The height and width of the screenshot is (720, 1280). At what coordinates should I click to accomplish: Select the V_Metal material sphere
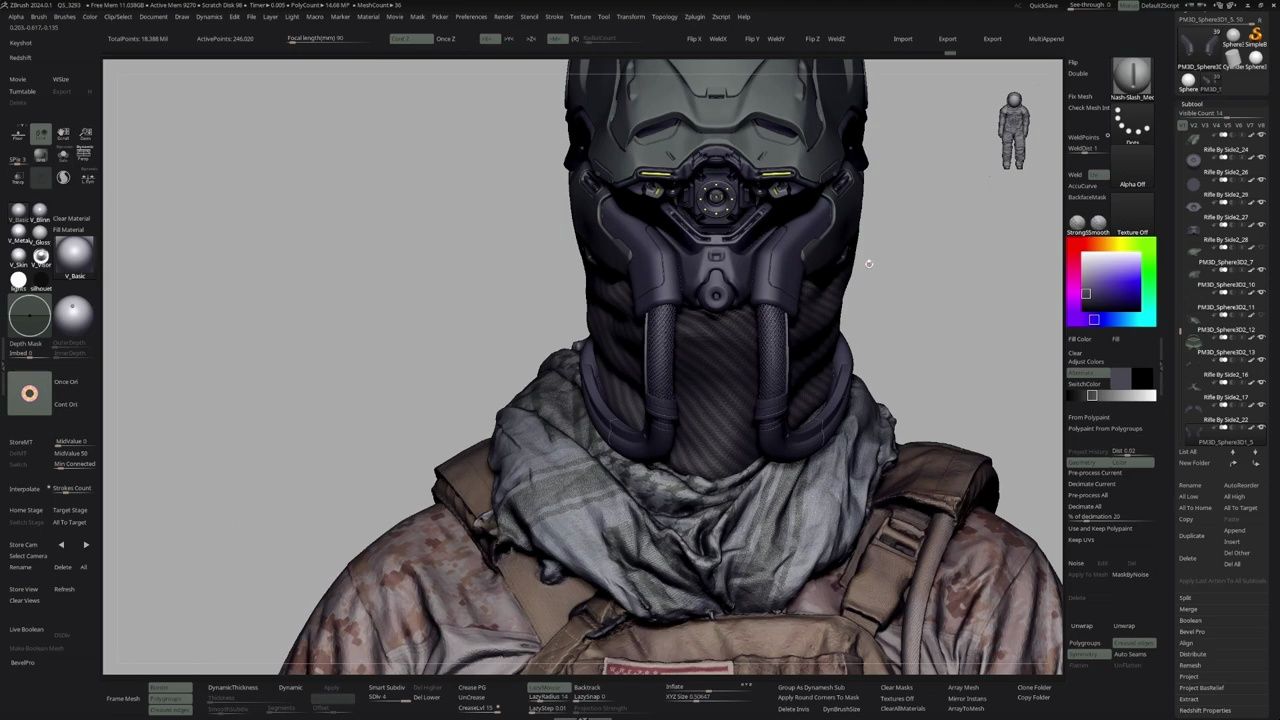[17, 231]
